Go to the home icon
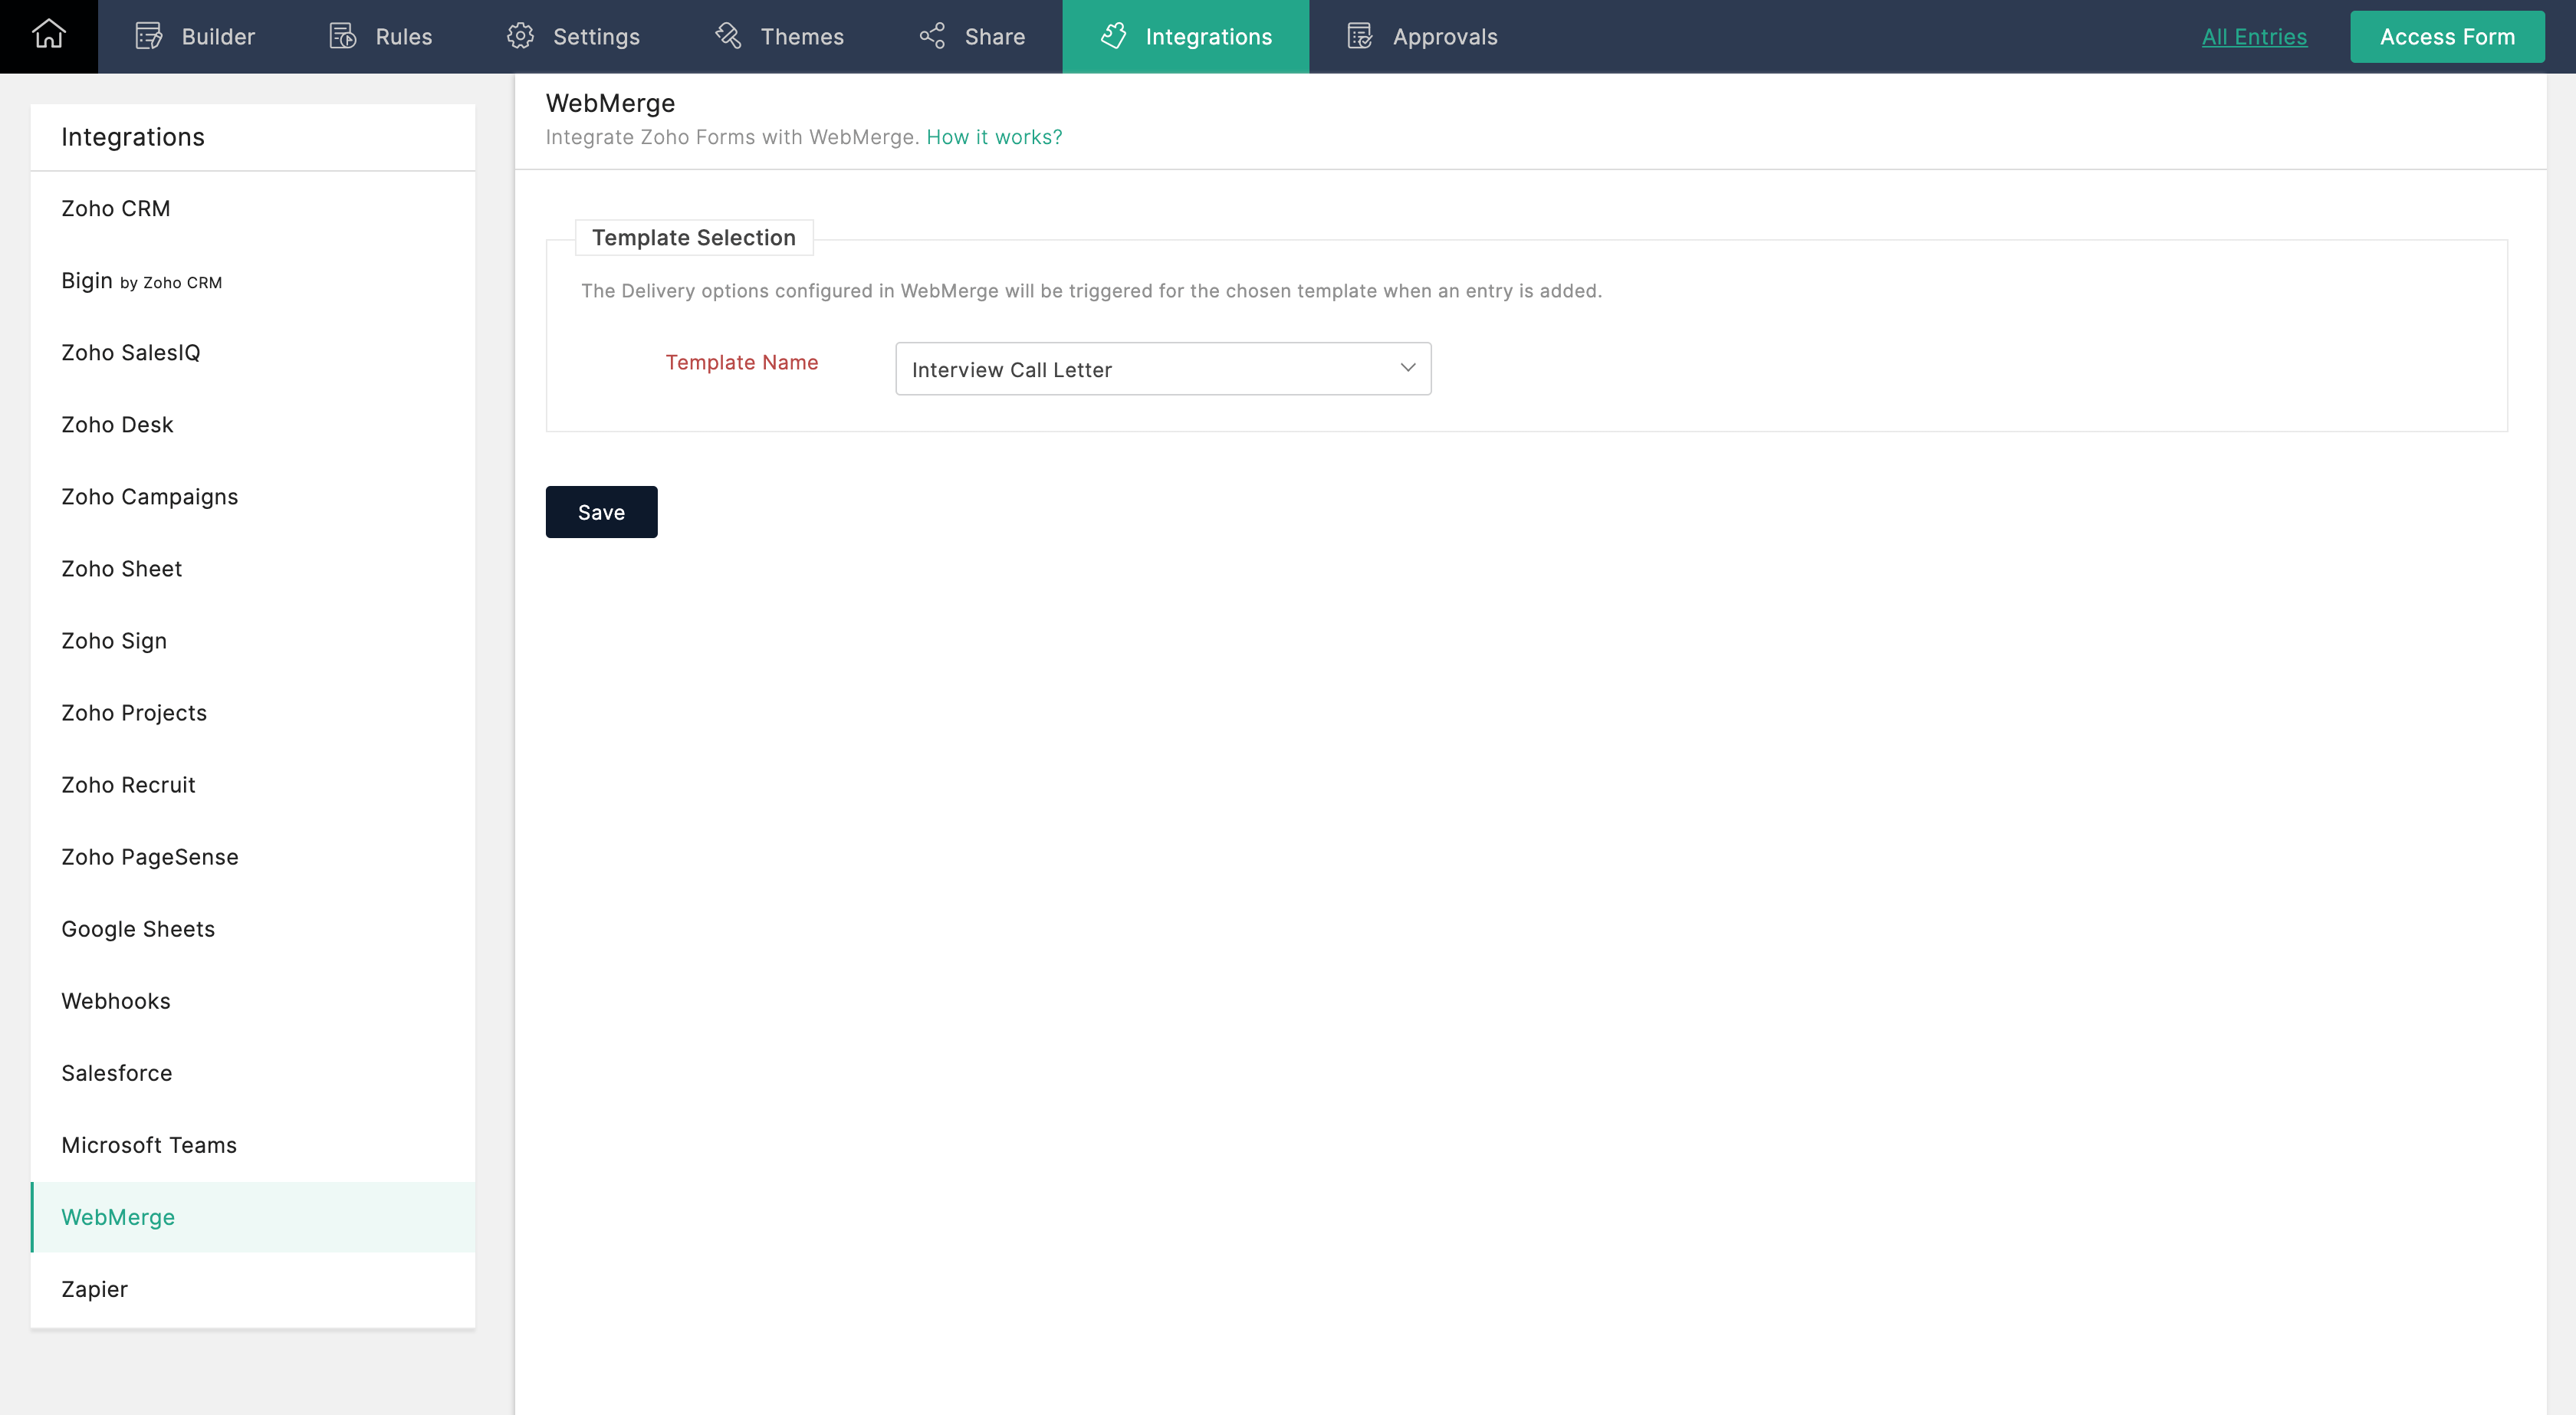 tap(49, 35)
